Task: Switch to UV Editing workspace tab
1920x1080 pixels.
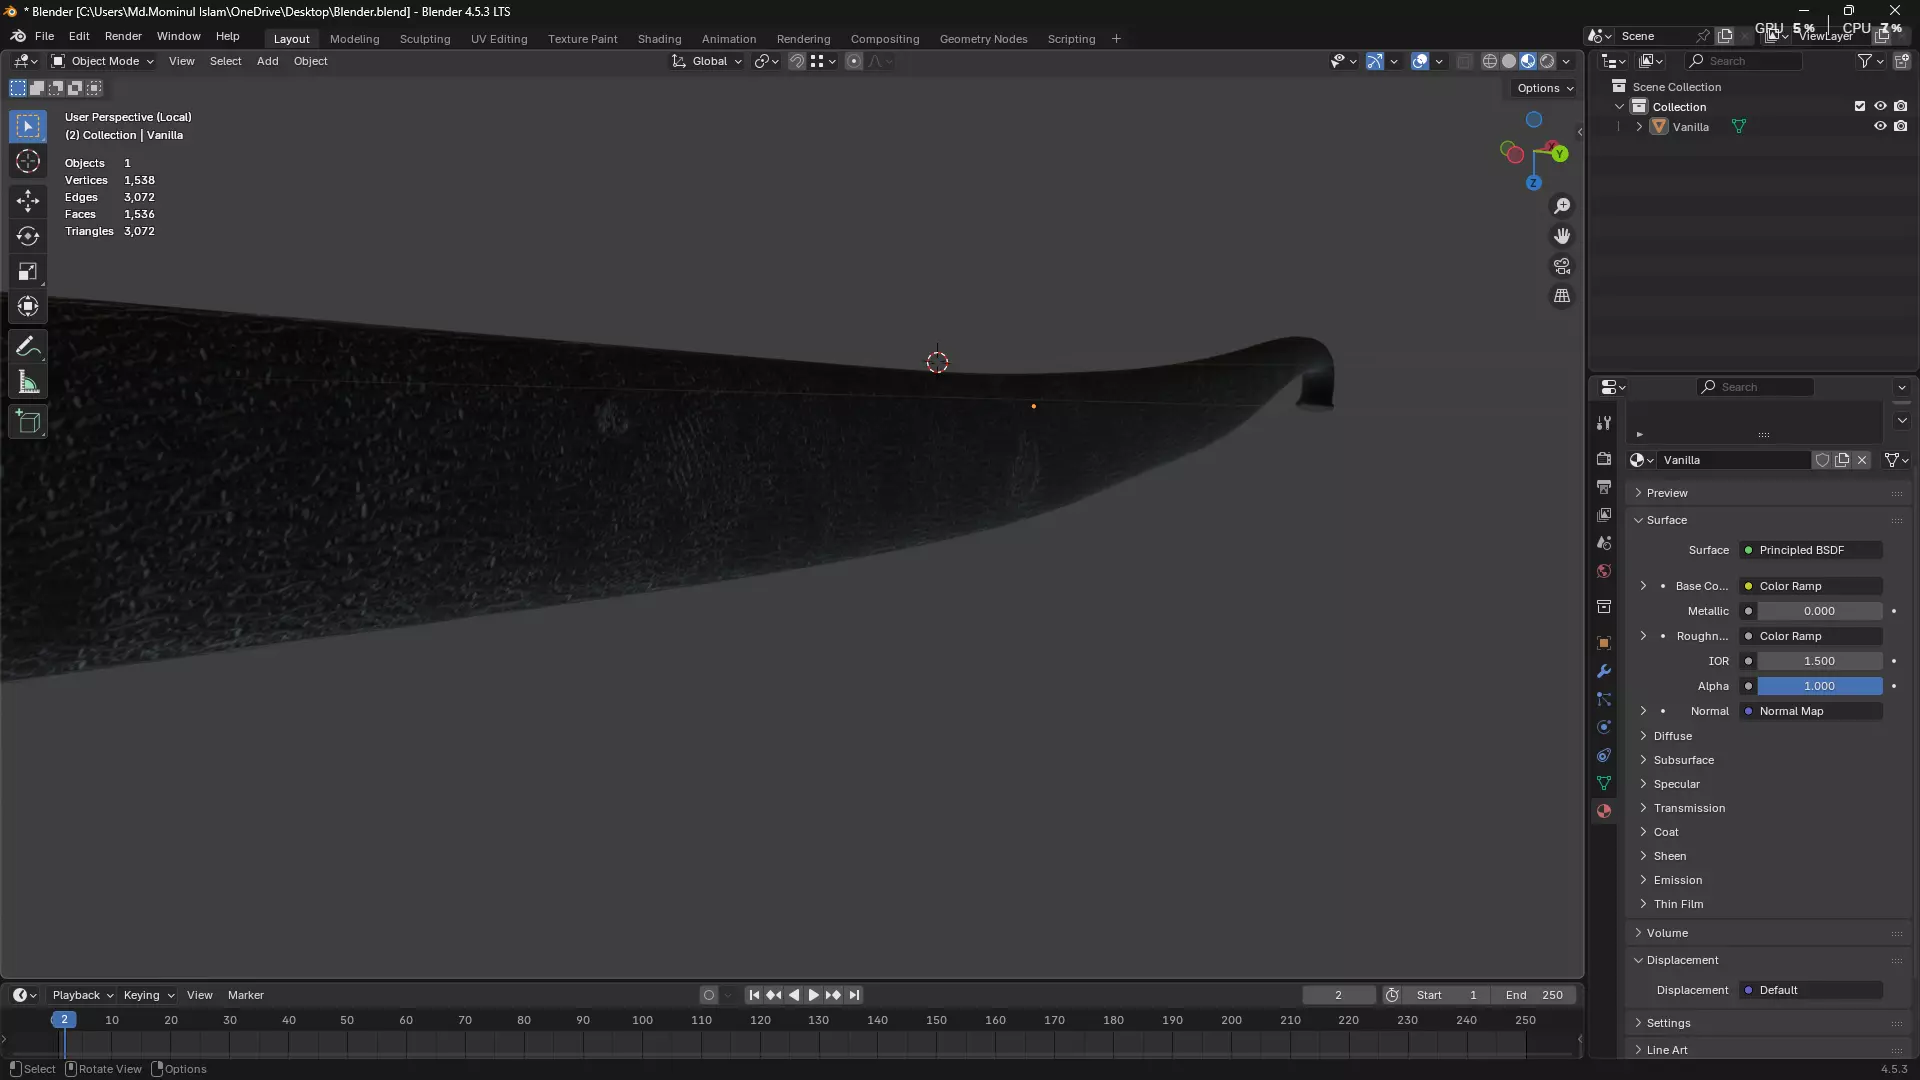Action: point(499,39)
